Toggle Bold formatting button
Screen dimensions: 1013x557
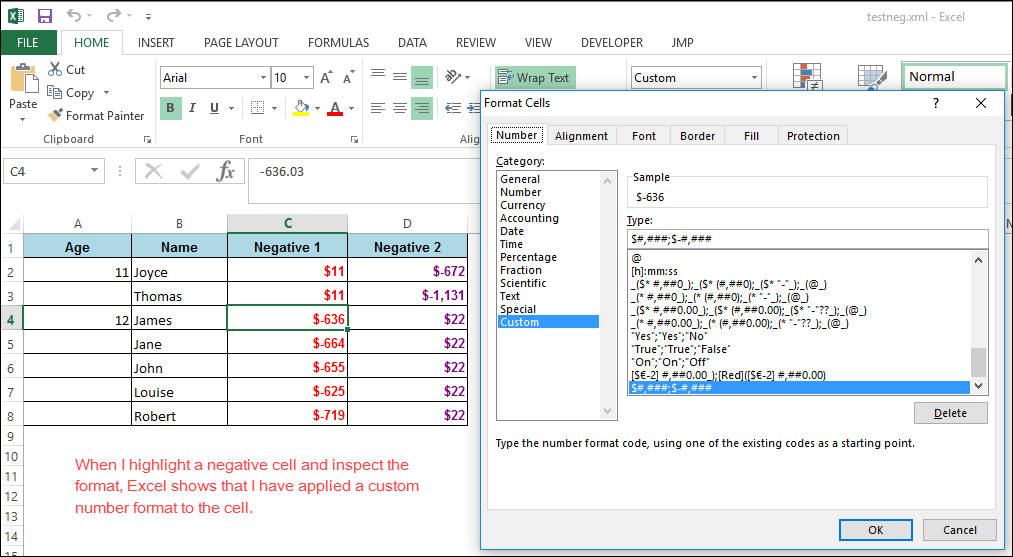tap(171, 108)
